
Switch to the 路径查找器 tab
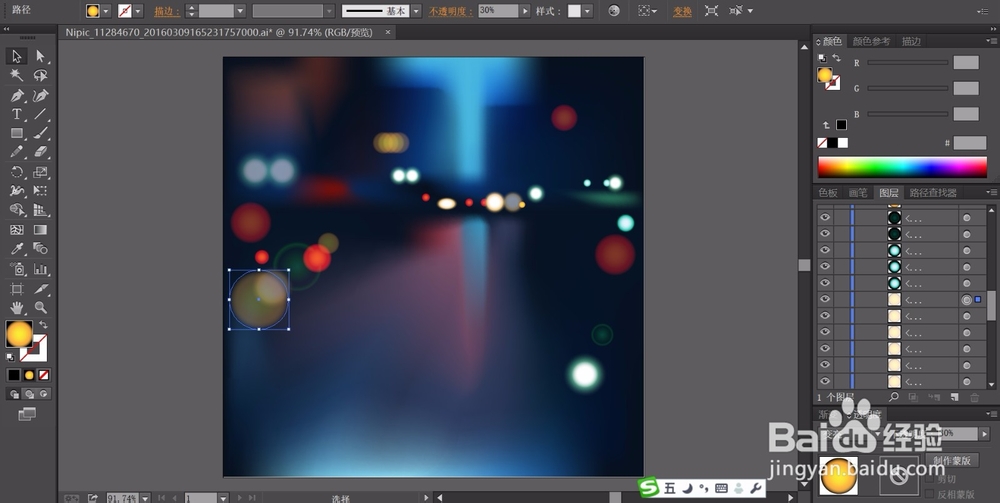click(x=933, y=193)
